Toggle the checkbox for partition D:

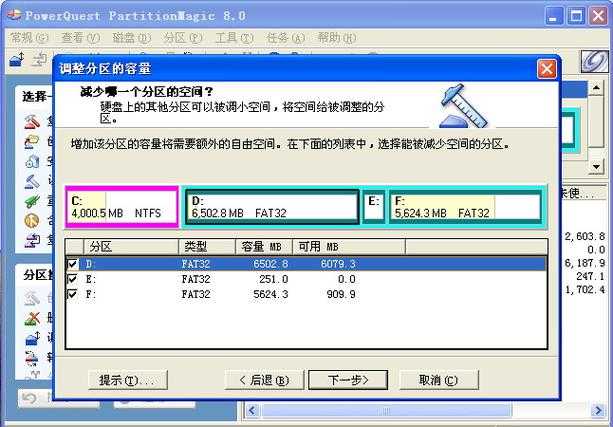(x=73, y=264)
